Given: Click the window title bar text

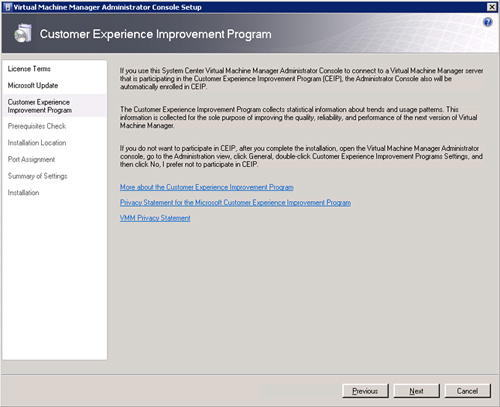Looking at the screenshot, I should click(x=108, y=7).
